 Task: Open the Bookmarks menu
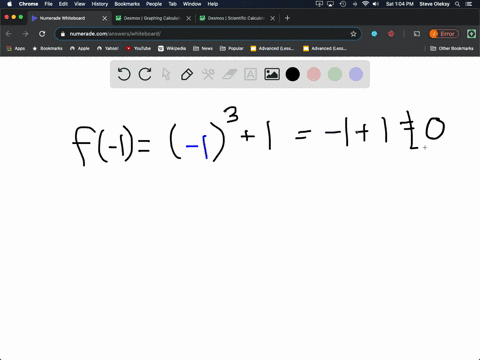[127, 4]
